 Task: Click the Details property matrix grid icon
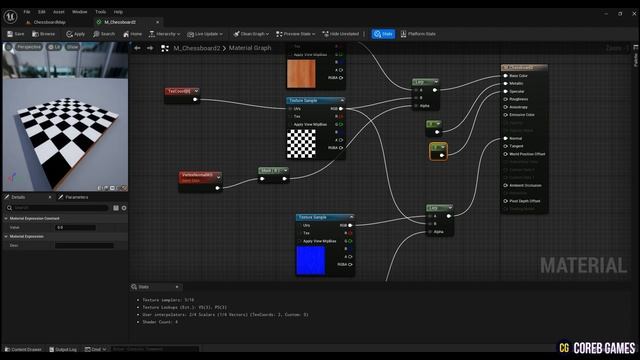click(116, 208)
